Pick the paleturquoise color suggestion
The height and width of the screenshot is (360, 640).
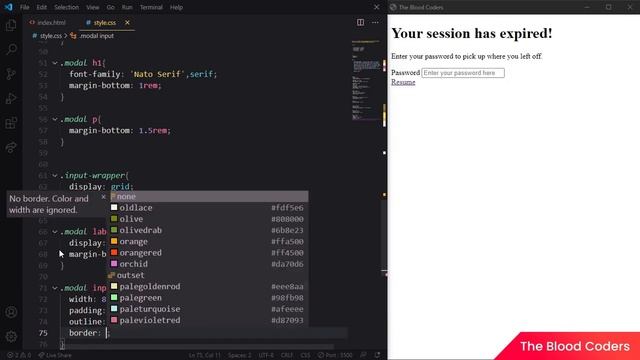[x=209, y=309]
